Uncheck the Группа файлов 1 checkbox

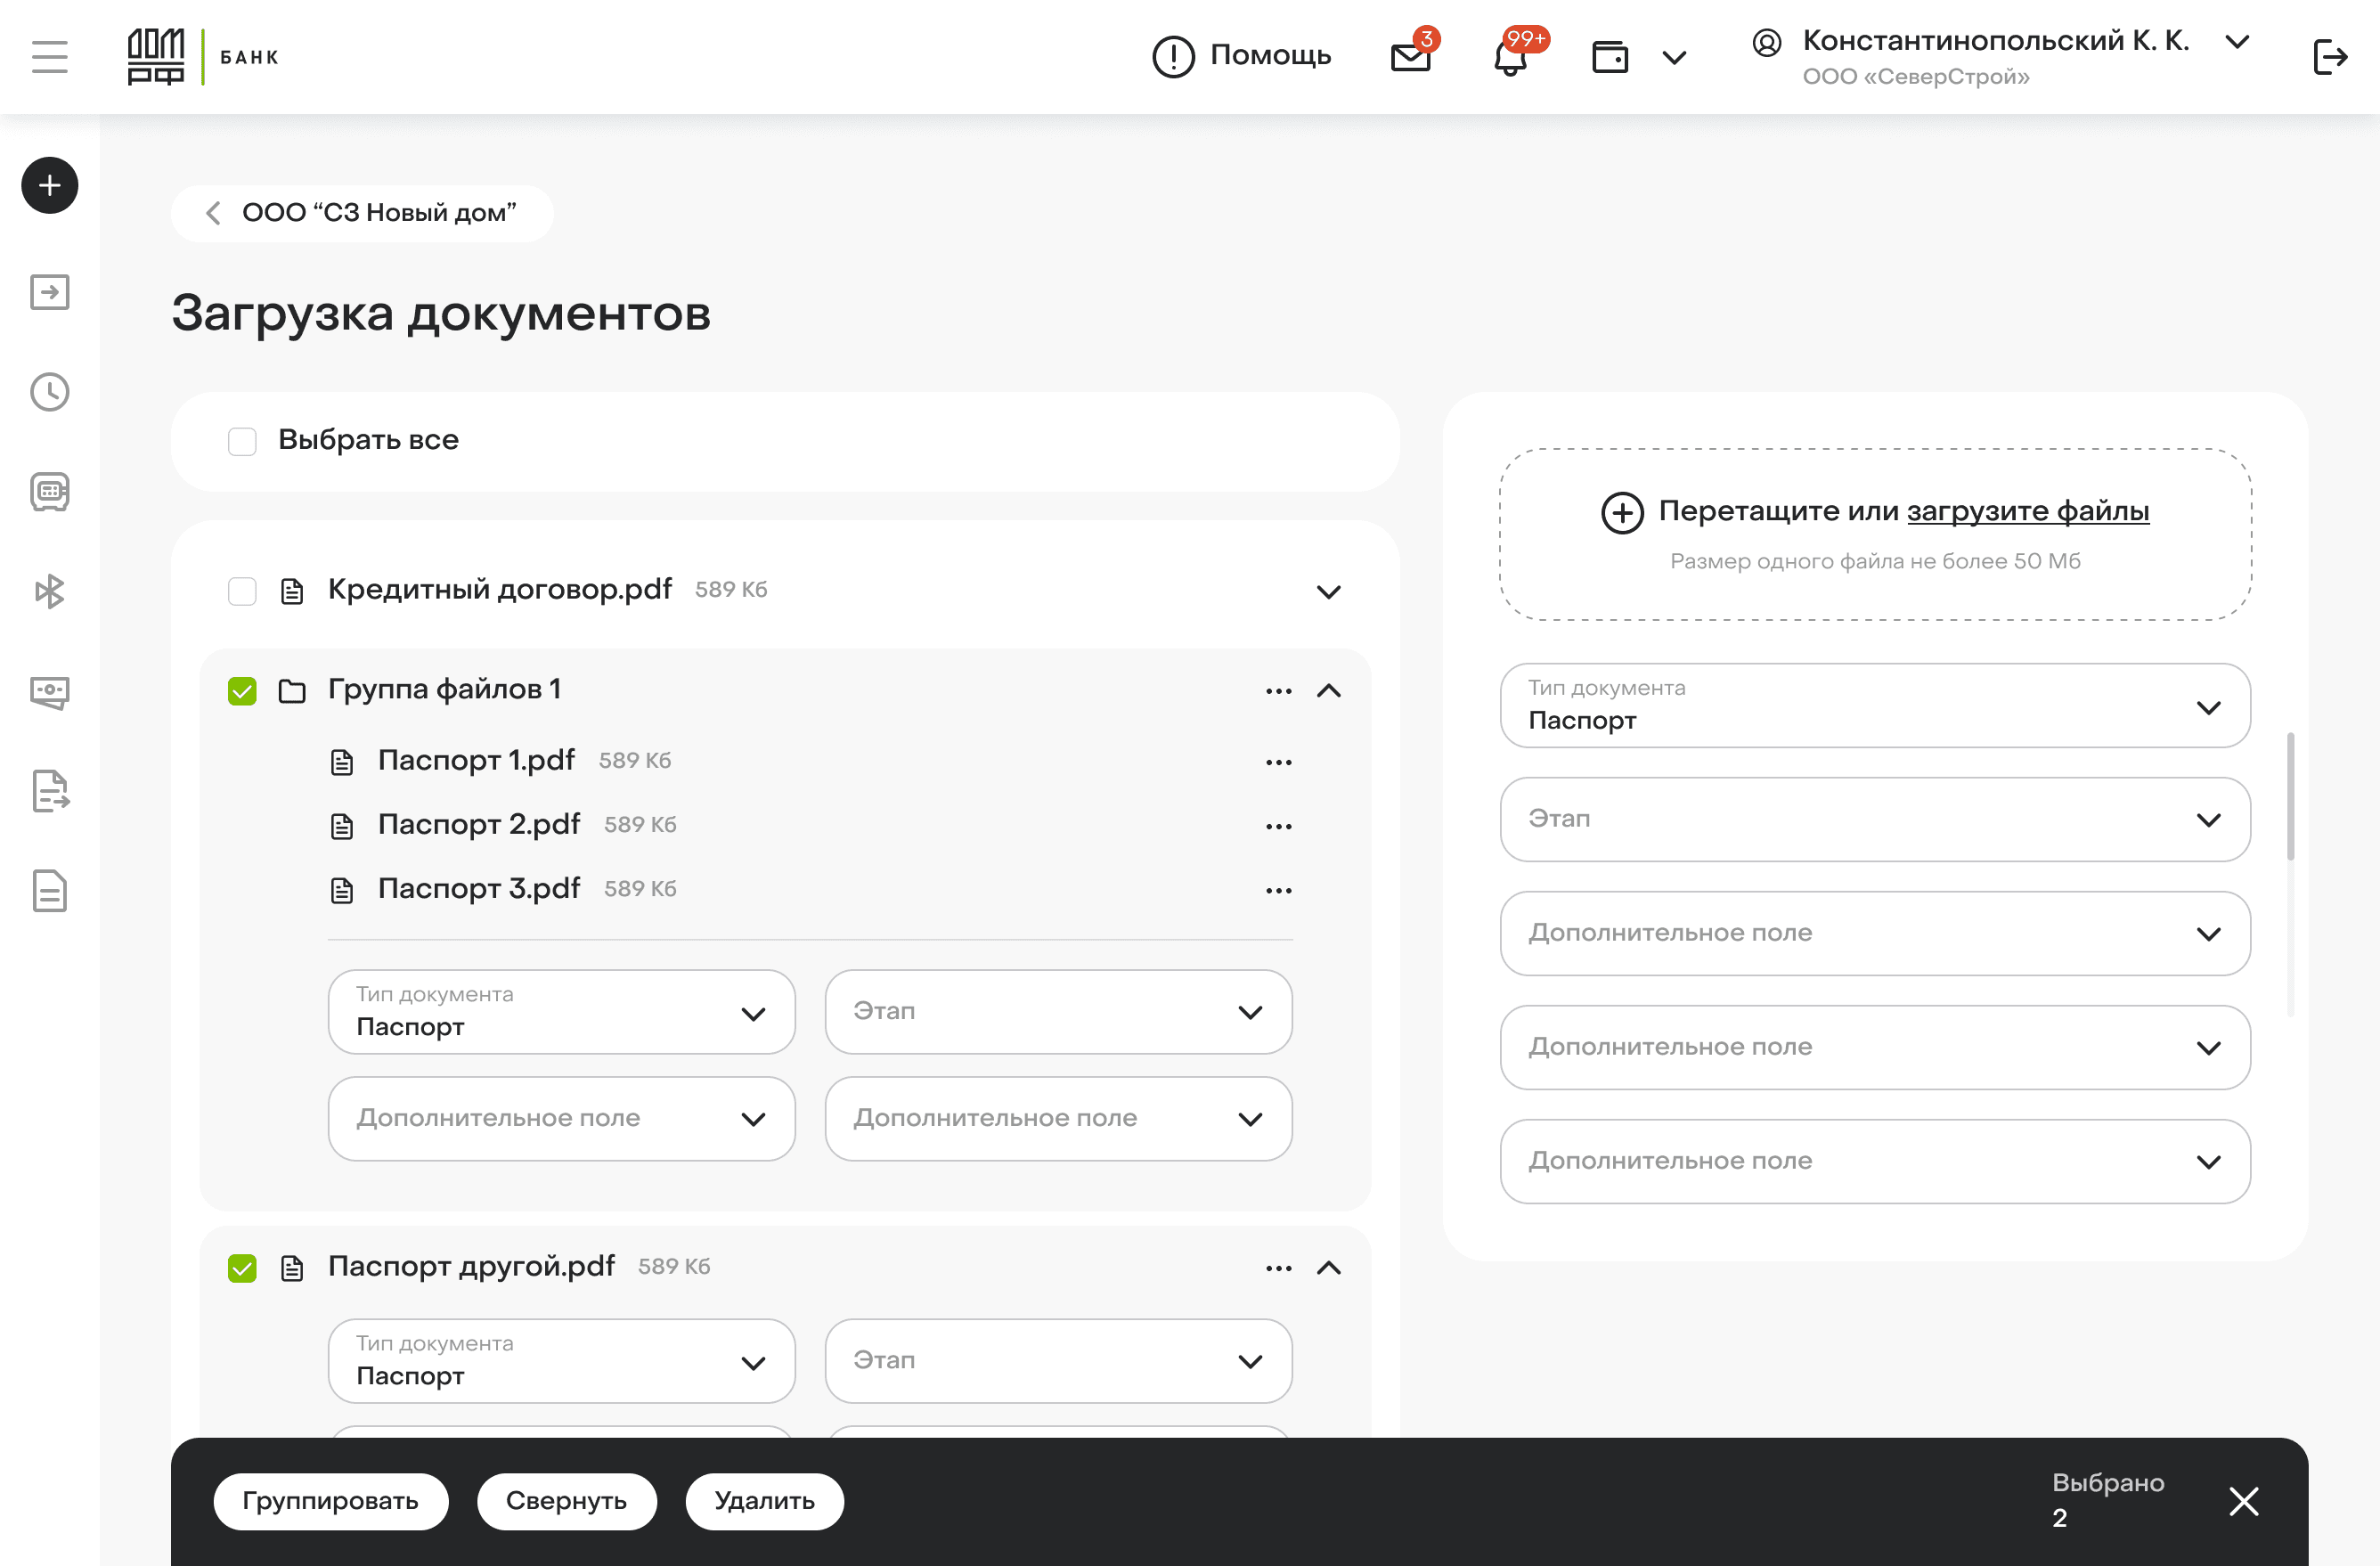point(242,691)
